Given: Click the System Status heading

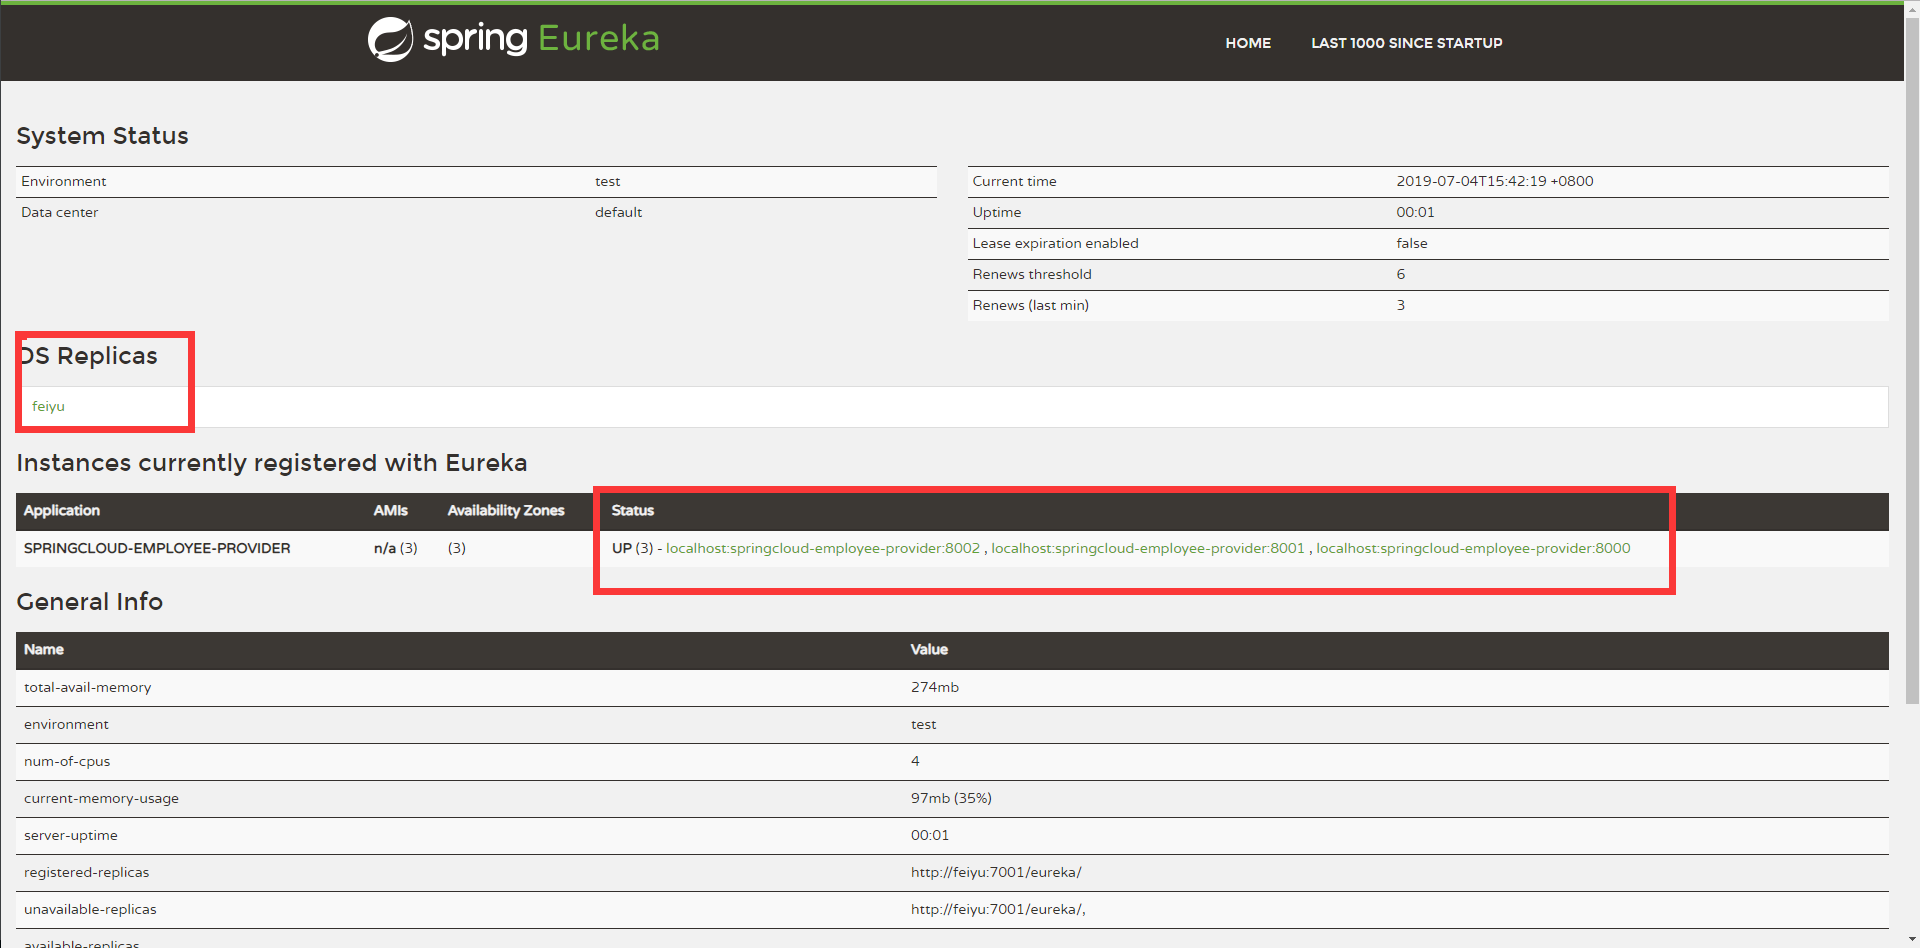Looking at the screenshot, I should click(x=102, y=136).
